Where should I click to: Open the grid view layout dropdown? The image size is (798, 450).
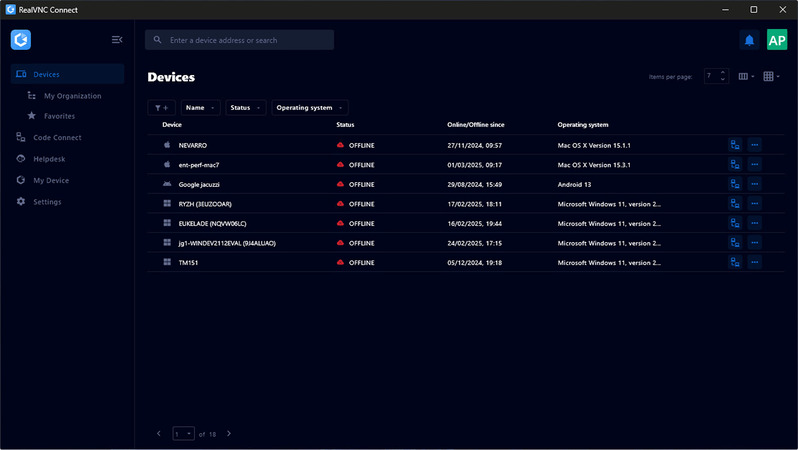coord(771,76)
